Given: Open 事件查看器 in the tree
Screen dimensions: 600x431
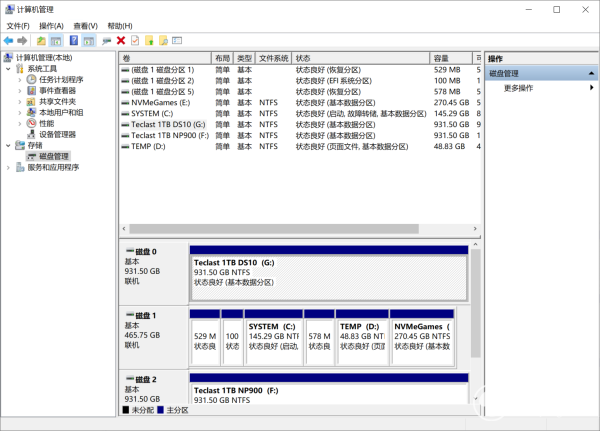Looking at the screenshot, I should [57, 91].
